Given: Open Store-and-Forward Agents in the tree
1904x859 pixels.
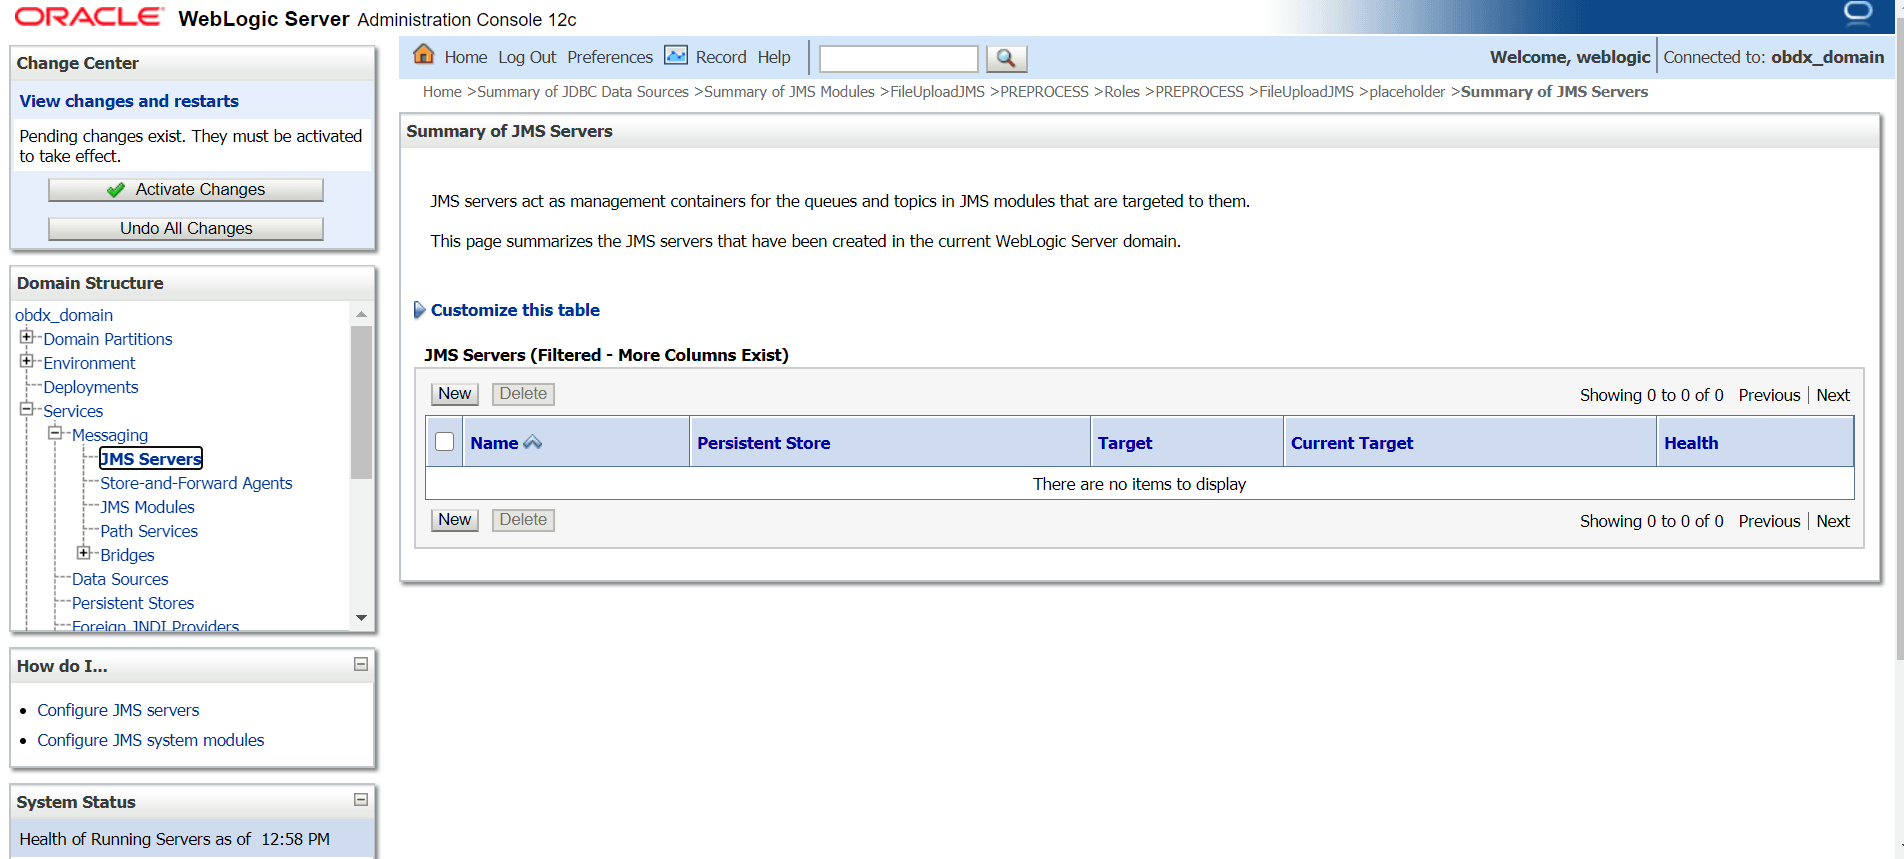Looking at the screenshot, I should point(196,483).
